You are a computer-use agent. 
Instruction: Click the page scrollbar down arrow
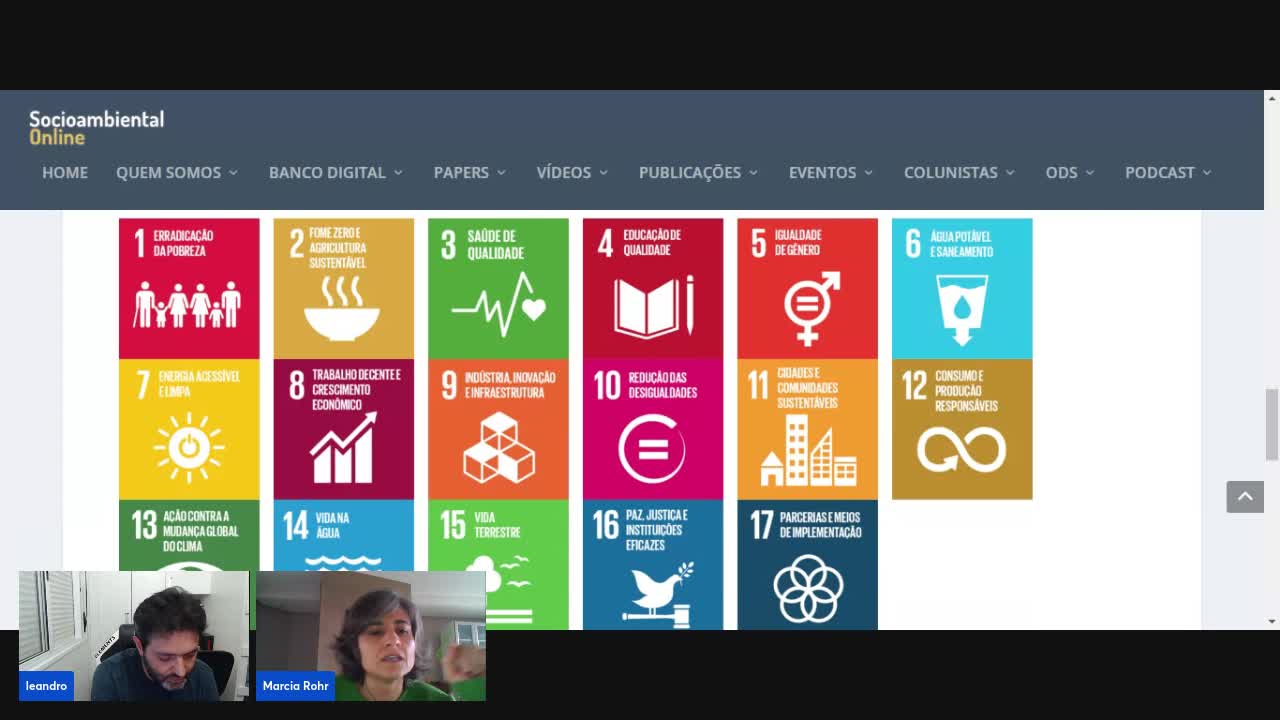[1272, 621]
